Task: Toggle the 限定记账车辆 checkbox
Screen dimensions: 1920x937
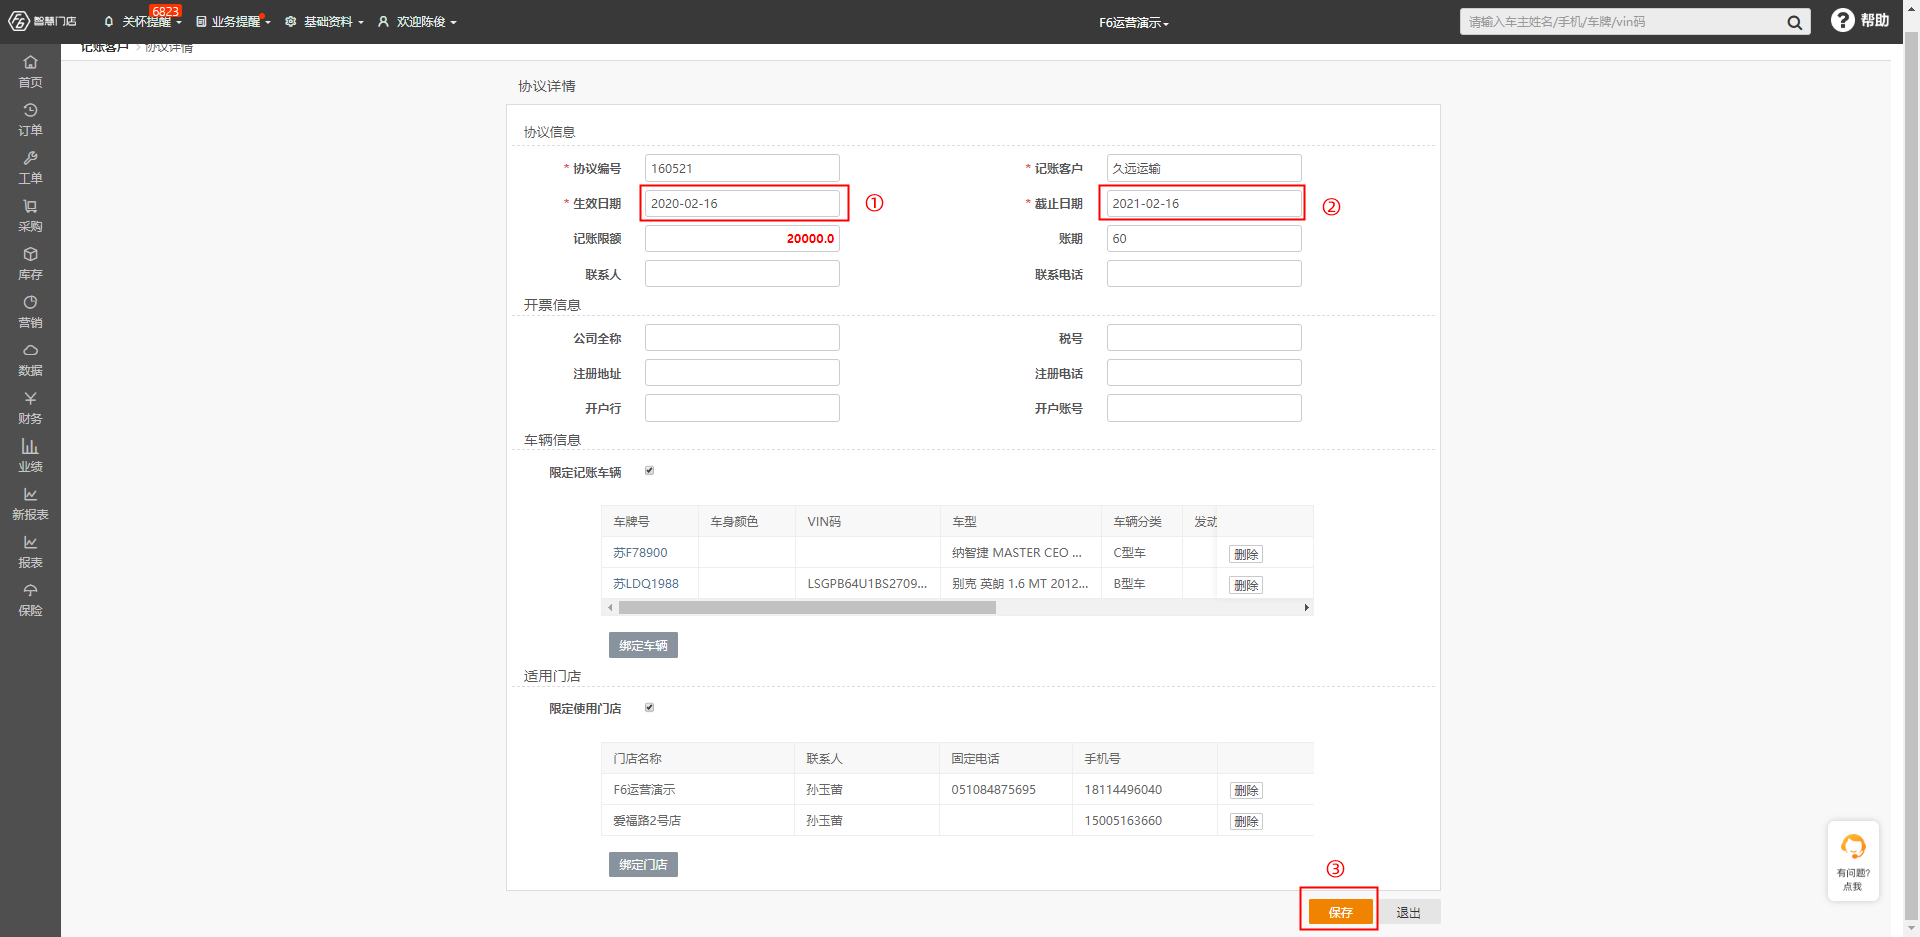Action: click(649, 471)
